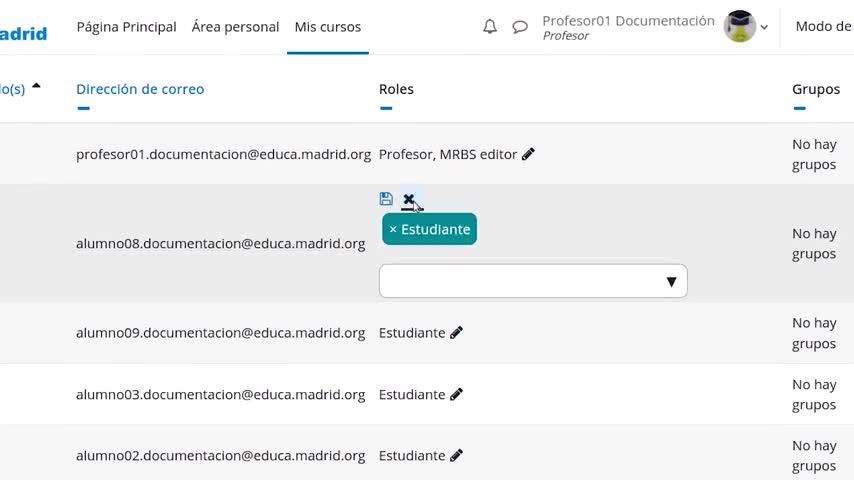This screenshot has height=480, width=854.
Task: Open the messaging speech bubble
Action: click(520, 27)
